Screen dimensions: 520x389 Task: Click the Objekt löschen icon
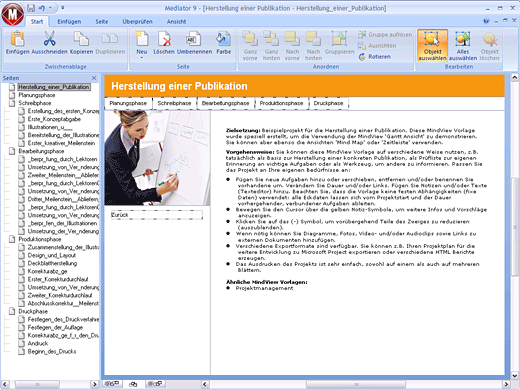[490, 38]
